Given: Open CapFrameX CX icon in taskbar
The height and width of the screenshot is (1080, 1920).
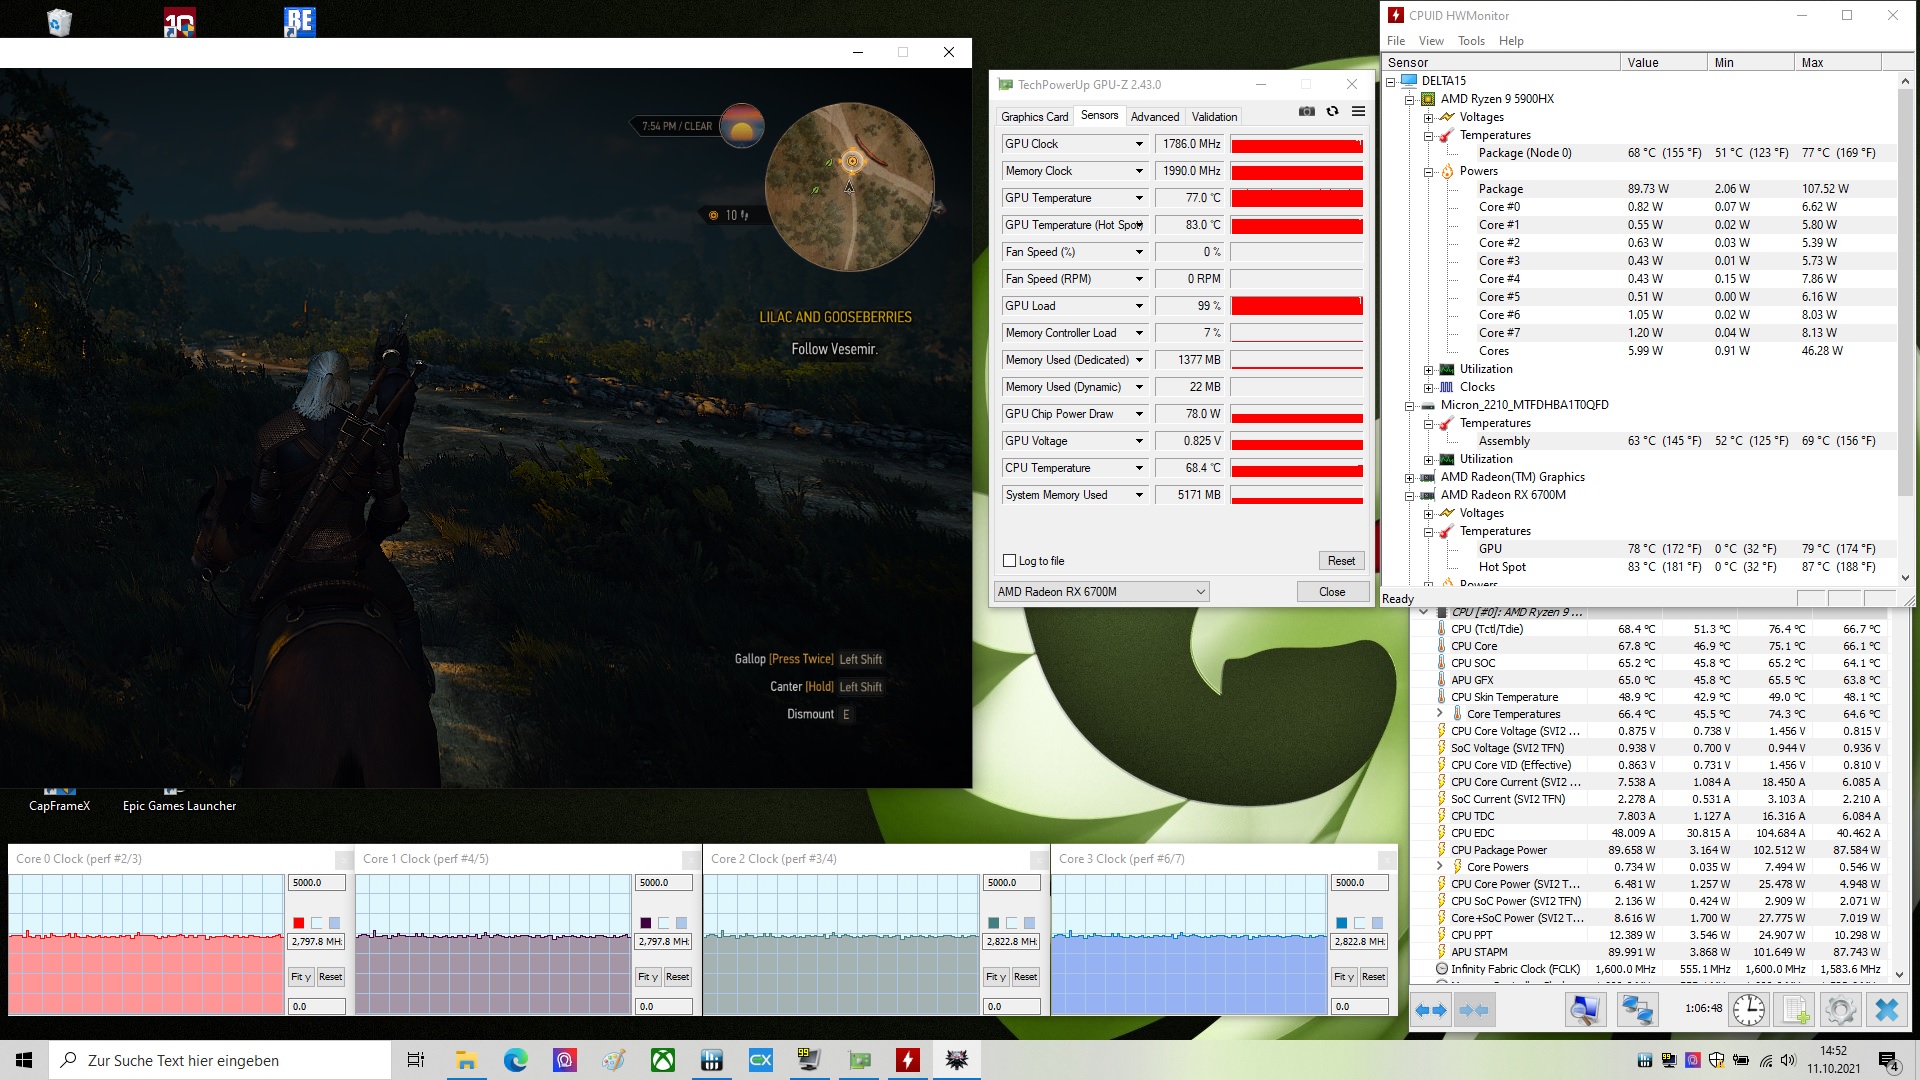Looking at the screenshot, I should 760,1060.
